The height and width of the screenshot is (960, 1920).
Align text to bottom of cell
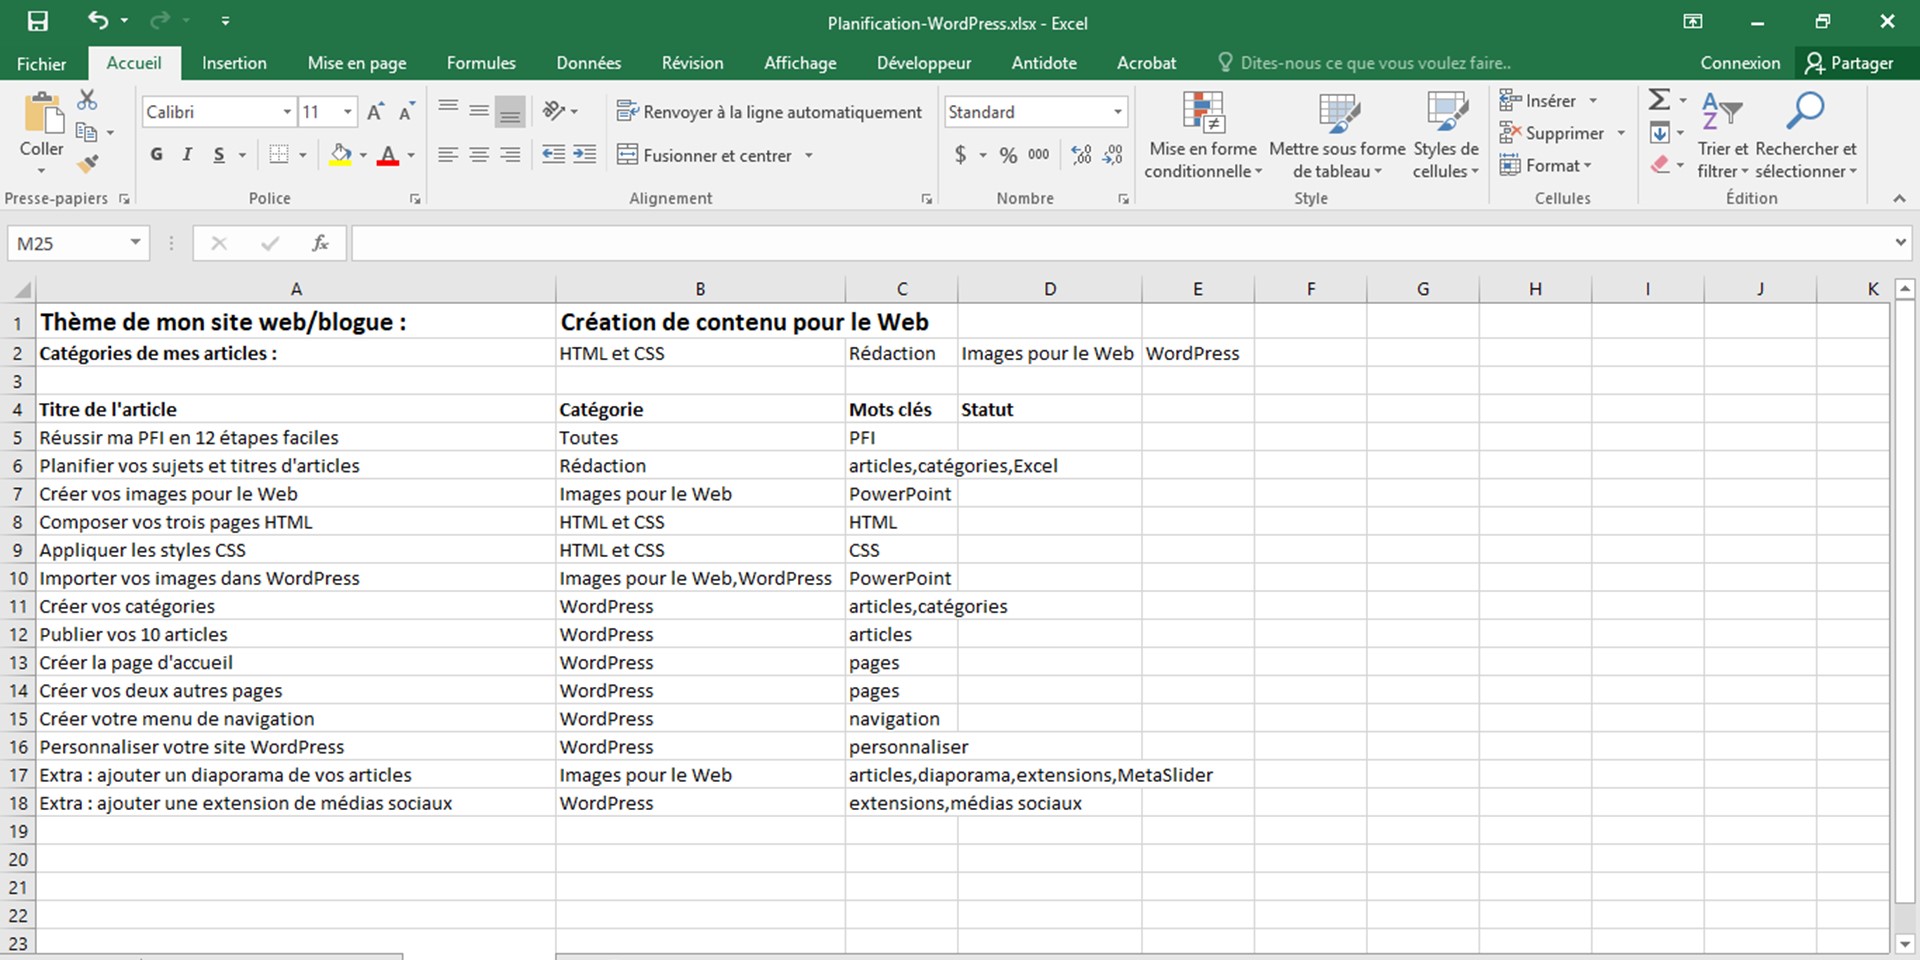[510, 111]
